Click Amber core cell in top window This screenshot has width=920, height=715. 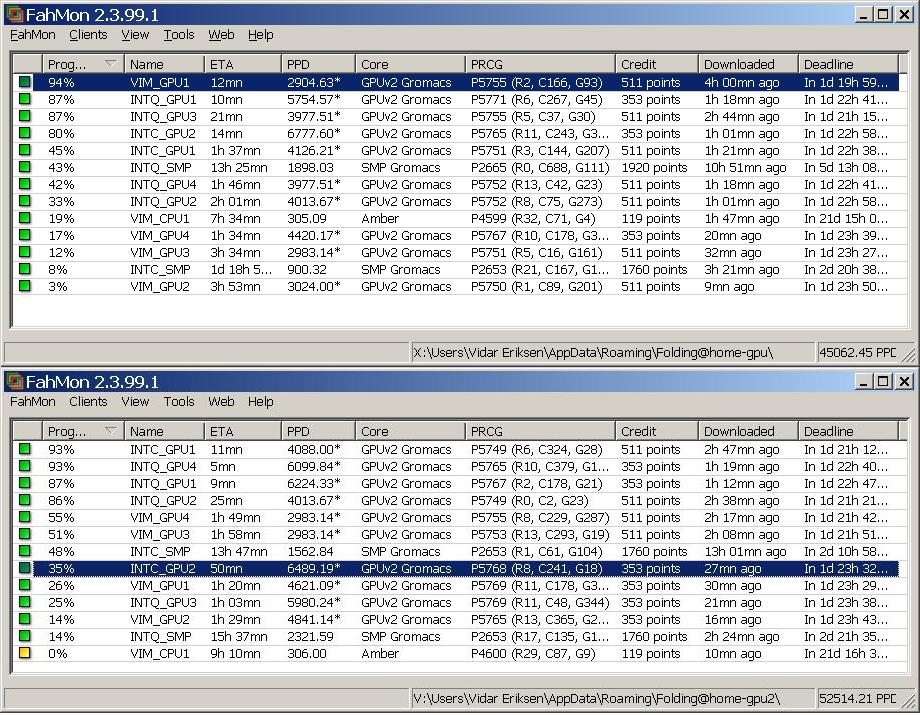[x=380, y=218]
